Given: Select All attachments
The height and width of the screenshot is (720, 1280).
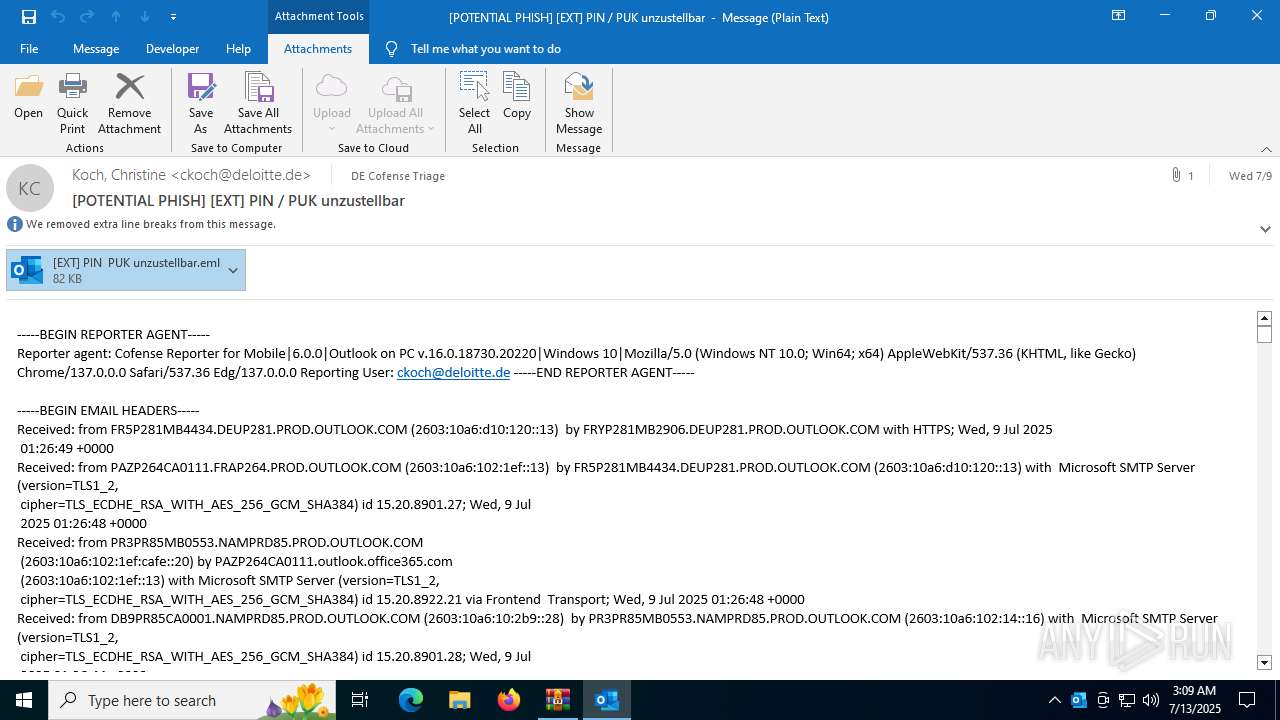Looking at the screenshot, I should click(x=475, y=103).
